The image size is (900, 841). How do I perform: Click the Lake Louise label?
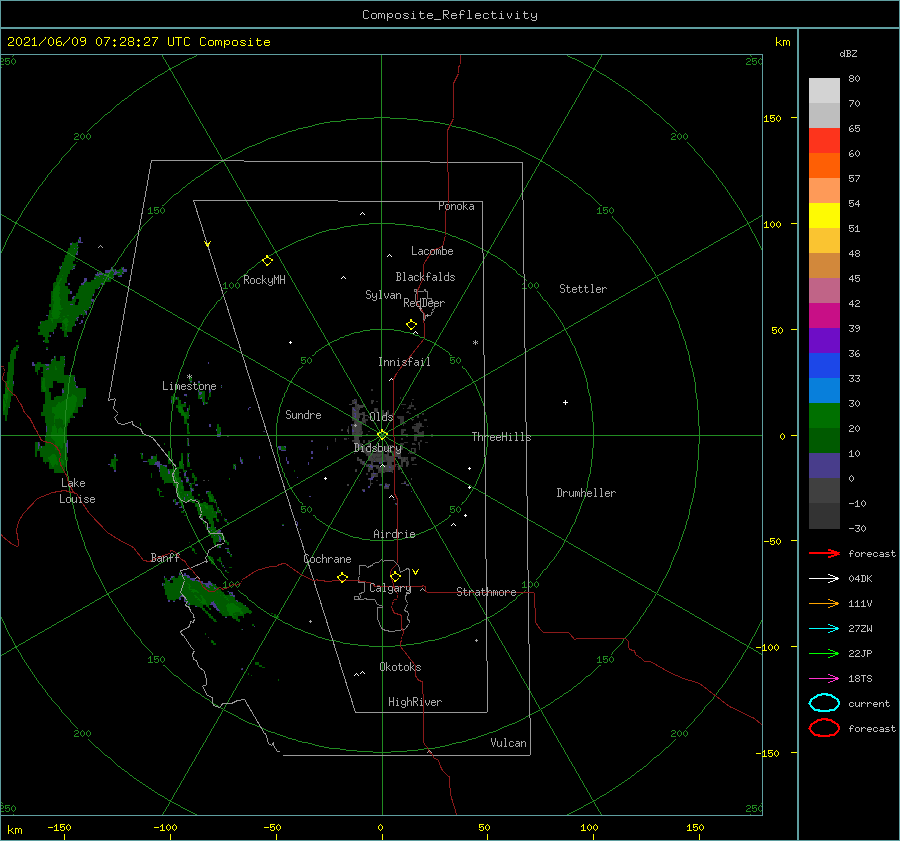click(77, 491)
